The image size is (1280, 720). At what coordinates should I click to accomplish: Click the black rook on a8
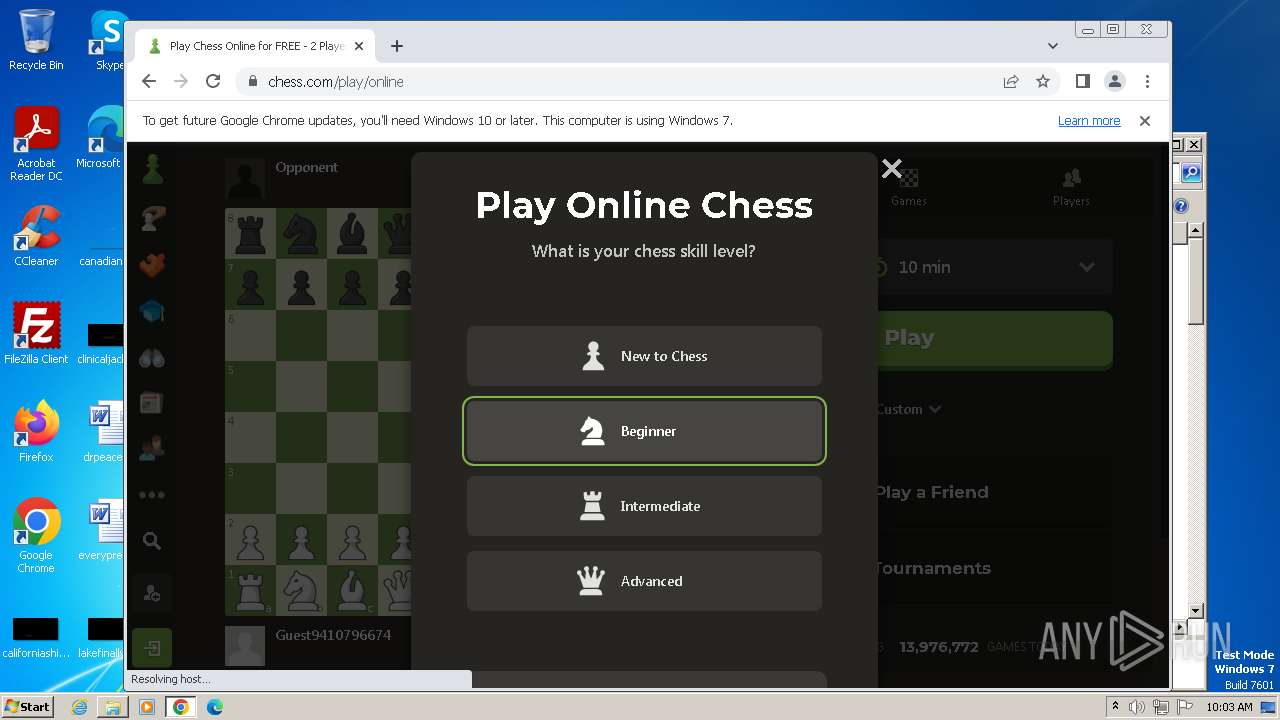coord(250,234)
